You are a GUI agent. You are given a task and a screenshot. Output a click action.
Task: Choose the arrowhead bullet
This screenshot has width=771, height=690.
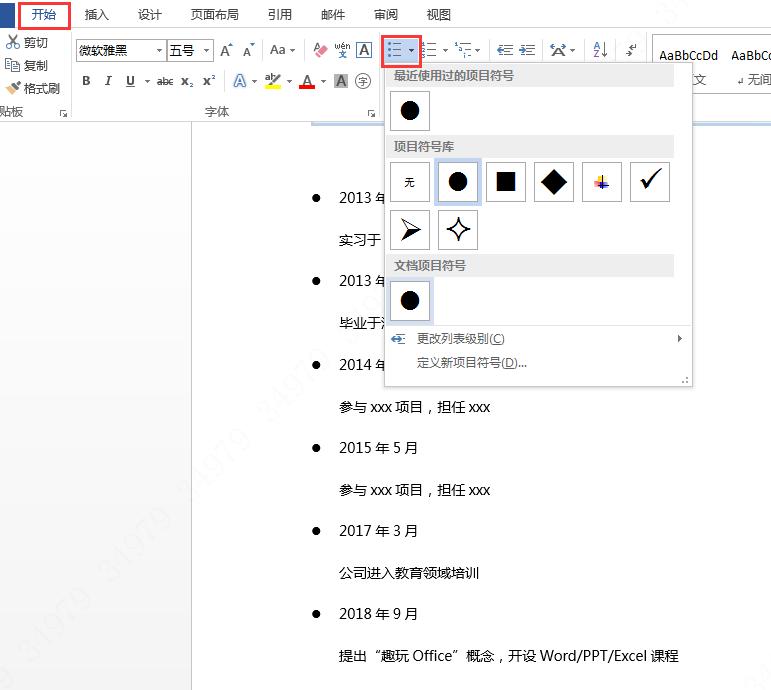tap(410, 230)
